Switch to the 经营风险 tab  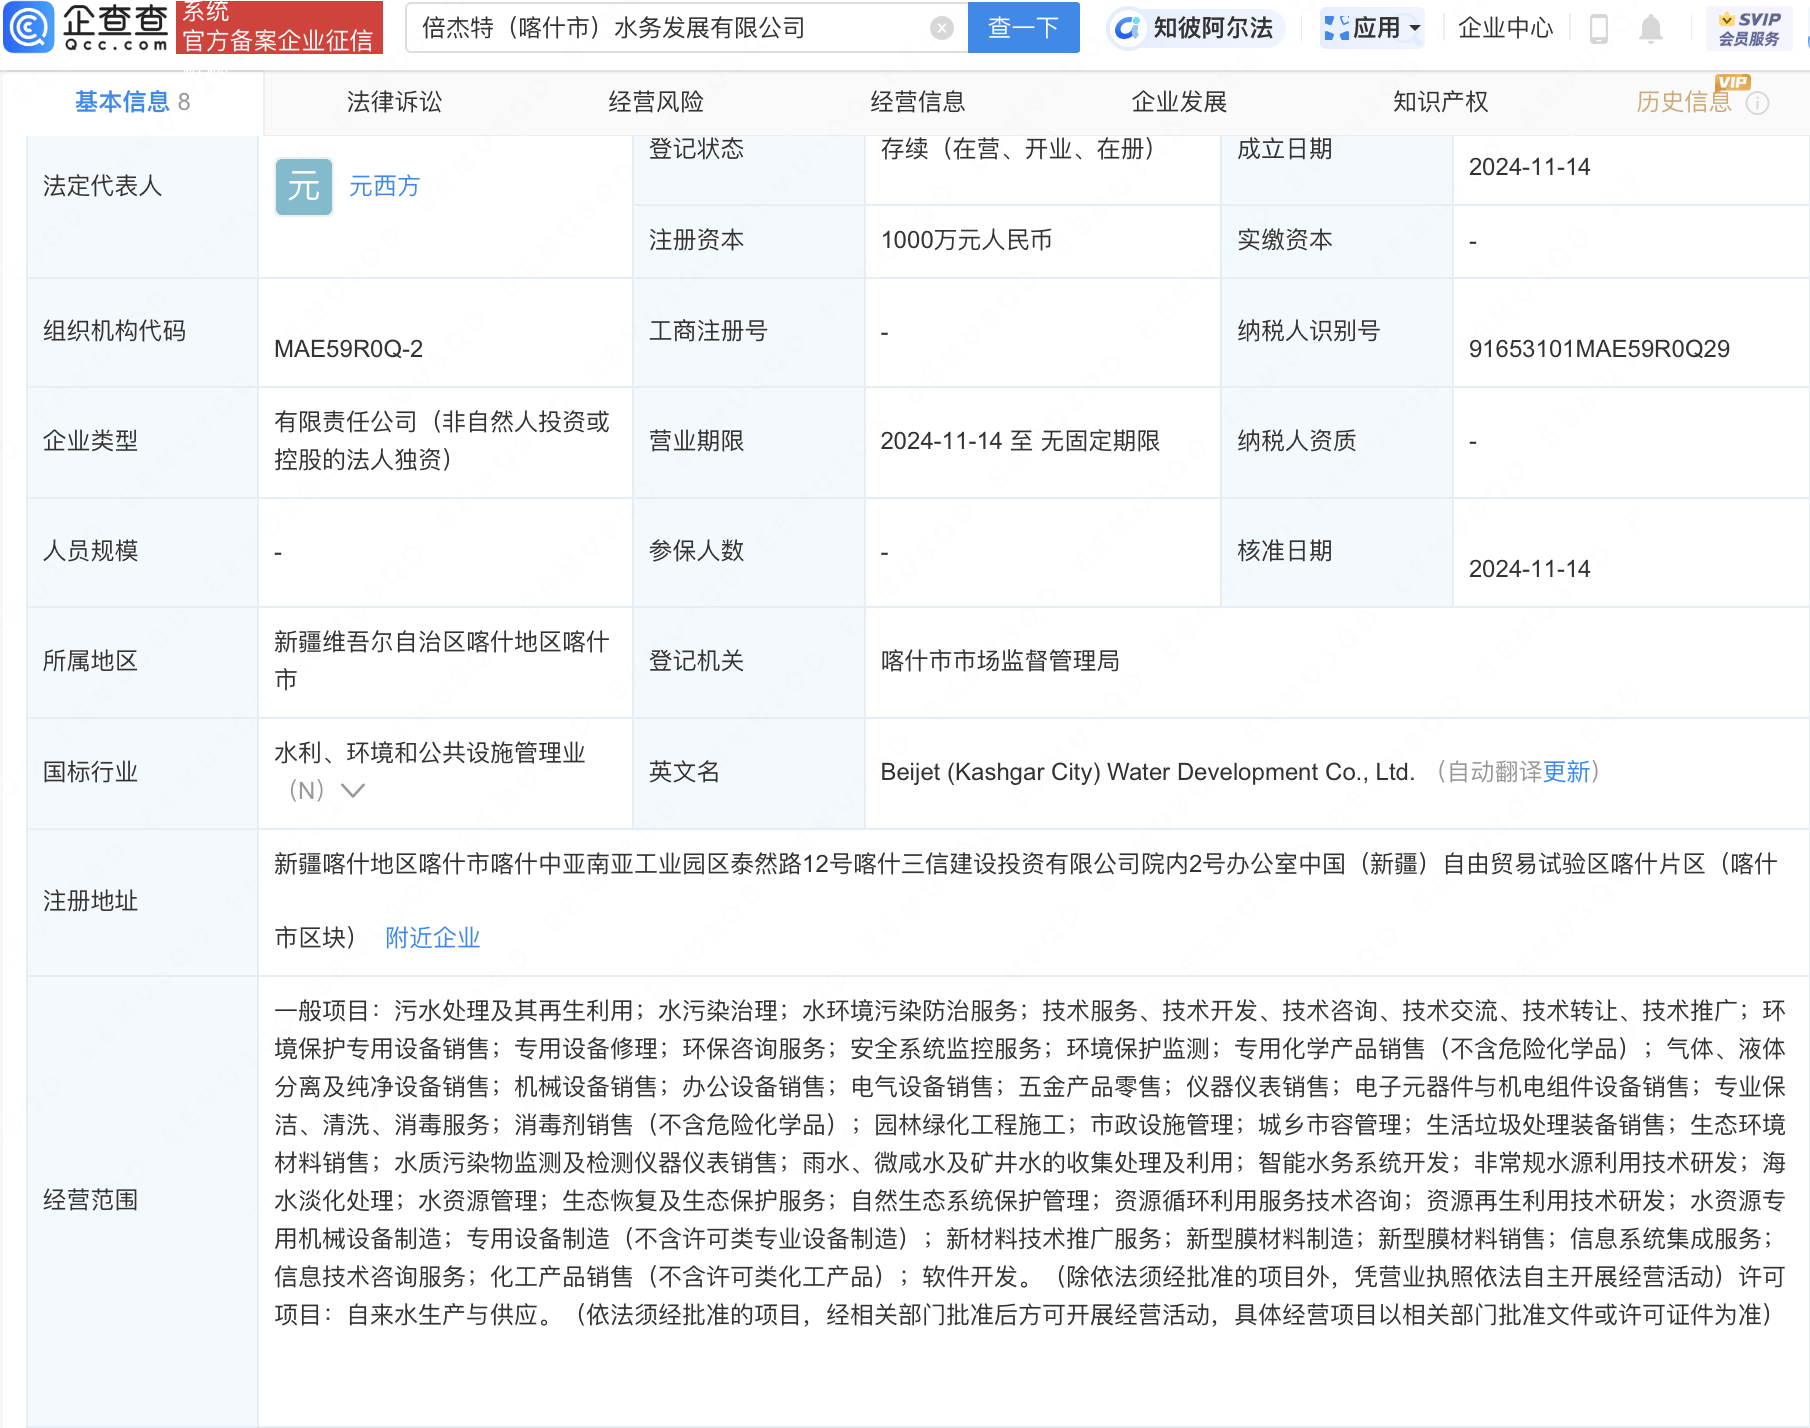pos(656,101)
